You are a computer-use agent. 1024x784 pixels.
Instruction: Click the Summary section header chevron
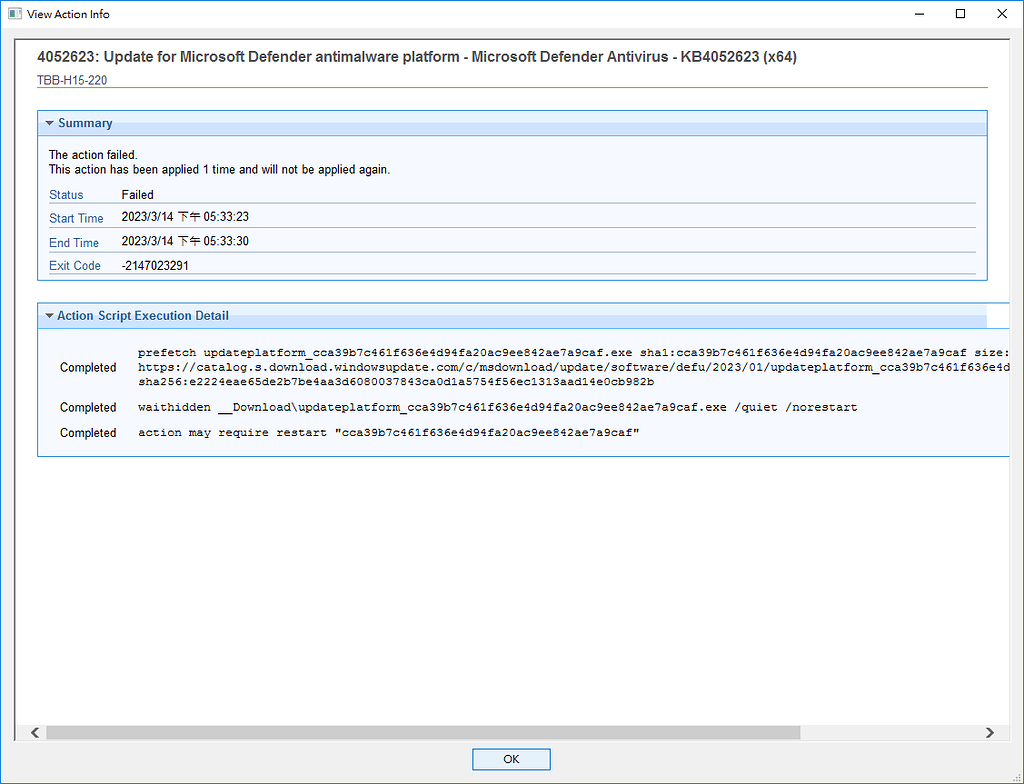pos(49,122)
